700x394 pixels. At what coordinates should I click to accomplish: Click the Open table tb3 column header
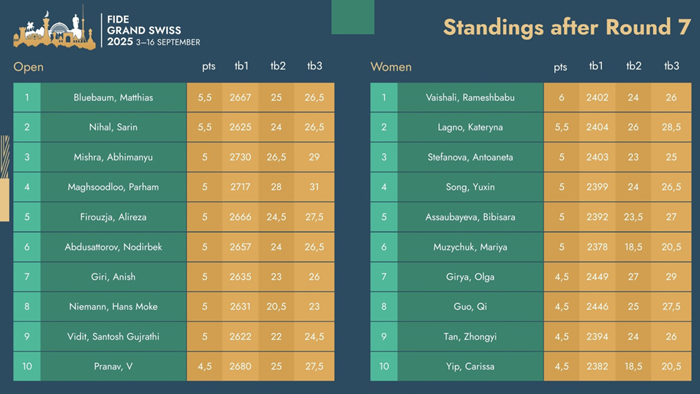pos(314,66)
